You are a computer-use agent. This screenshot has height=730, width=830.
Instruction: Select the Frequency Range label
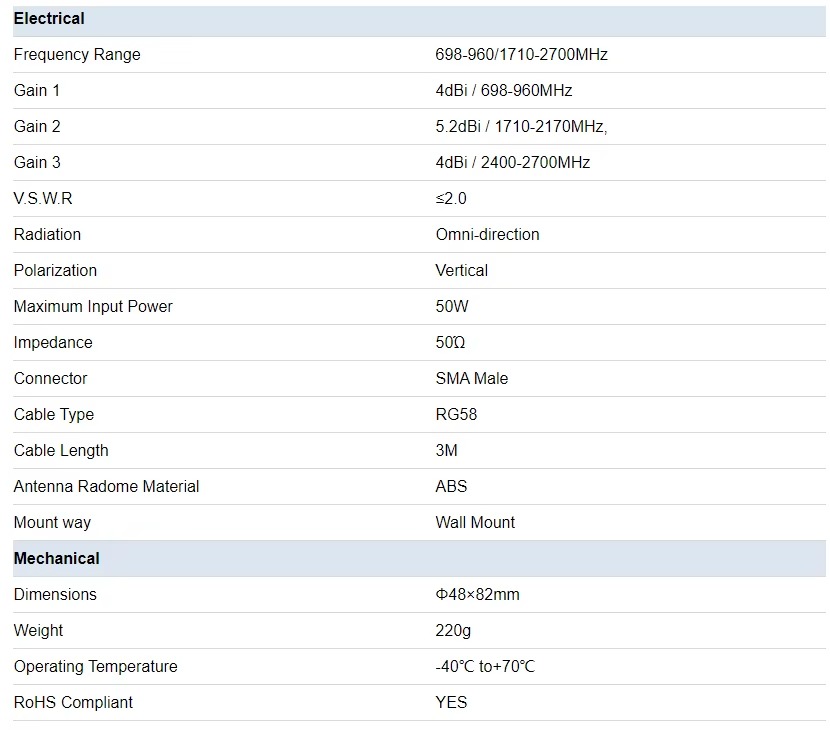tap(77, 55)
